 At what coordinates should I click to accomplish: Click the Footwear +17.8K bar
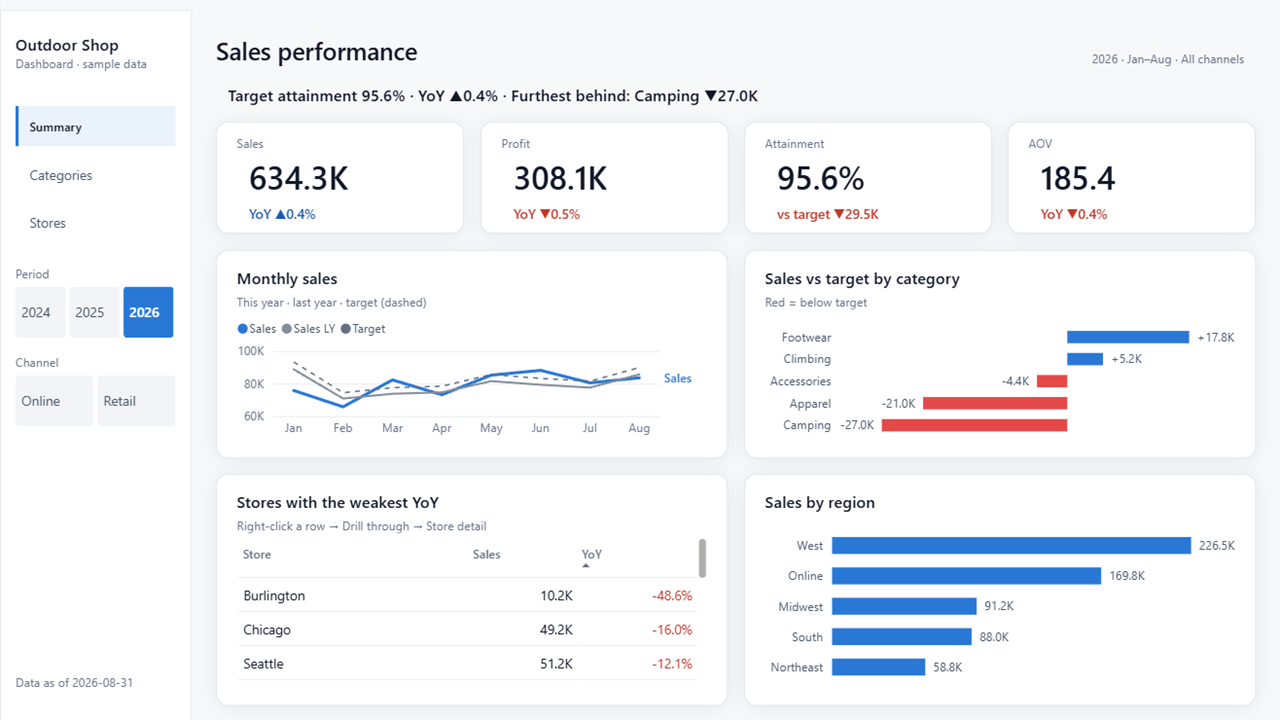[x=1128, y=337]
